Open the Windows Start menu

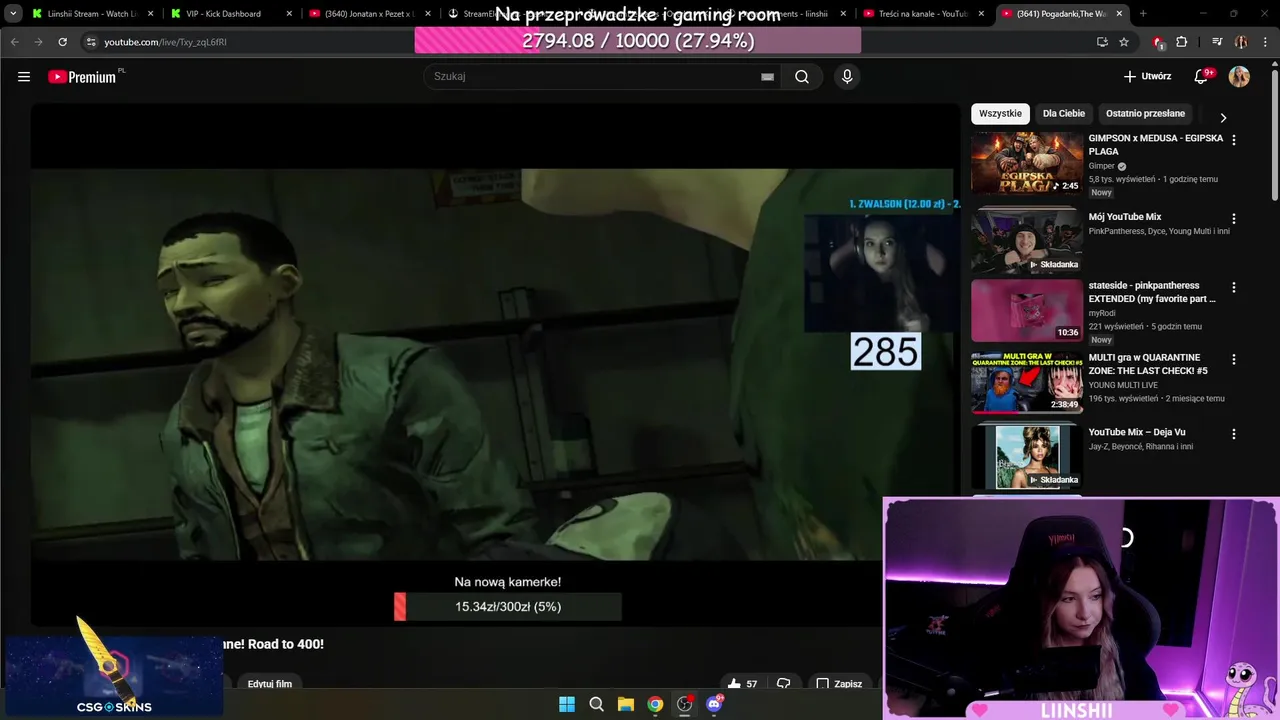tap(567, 704)
